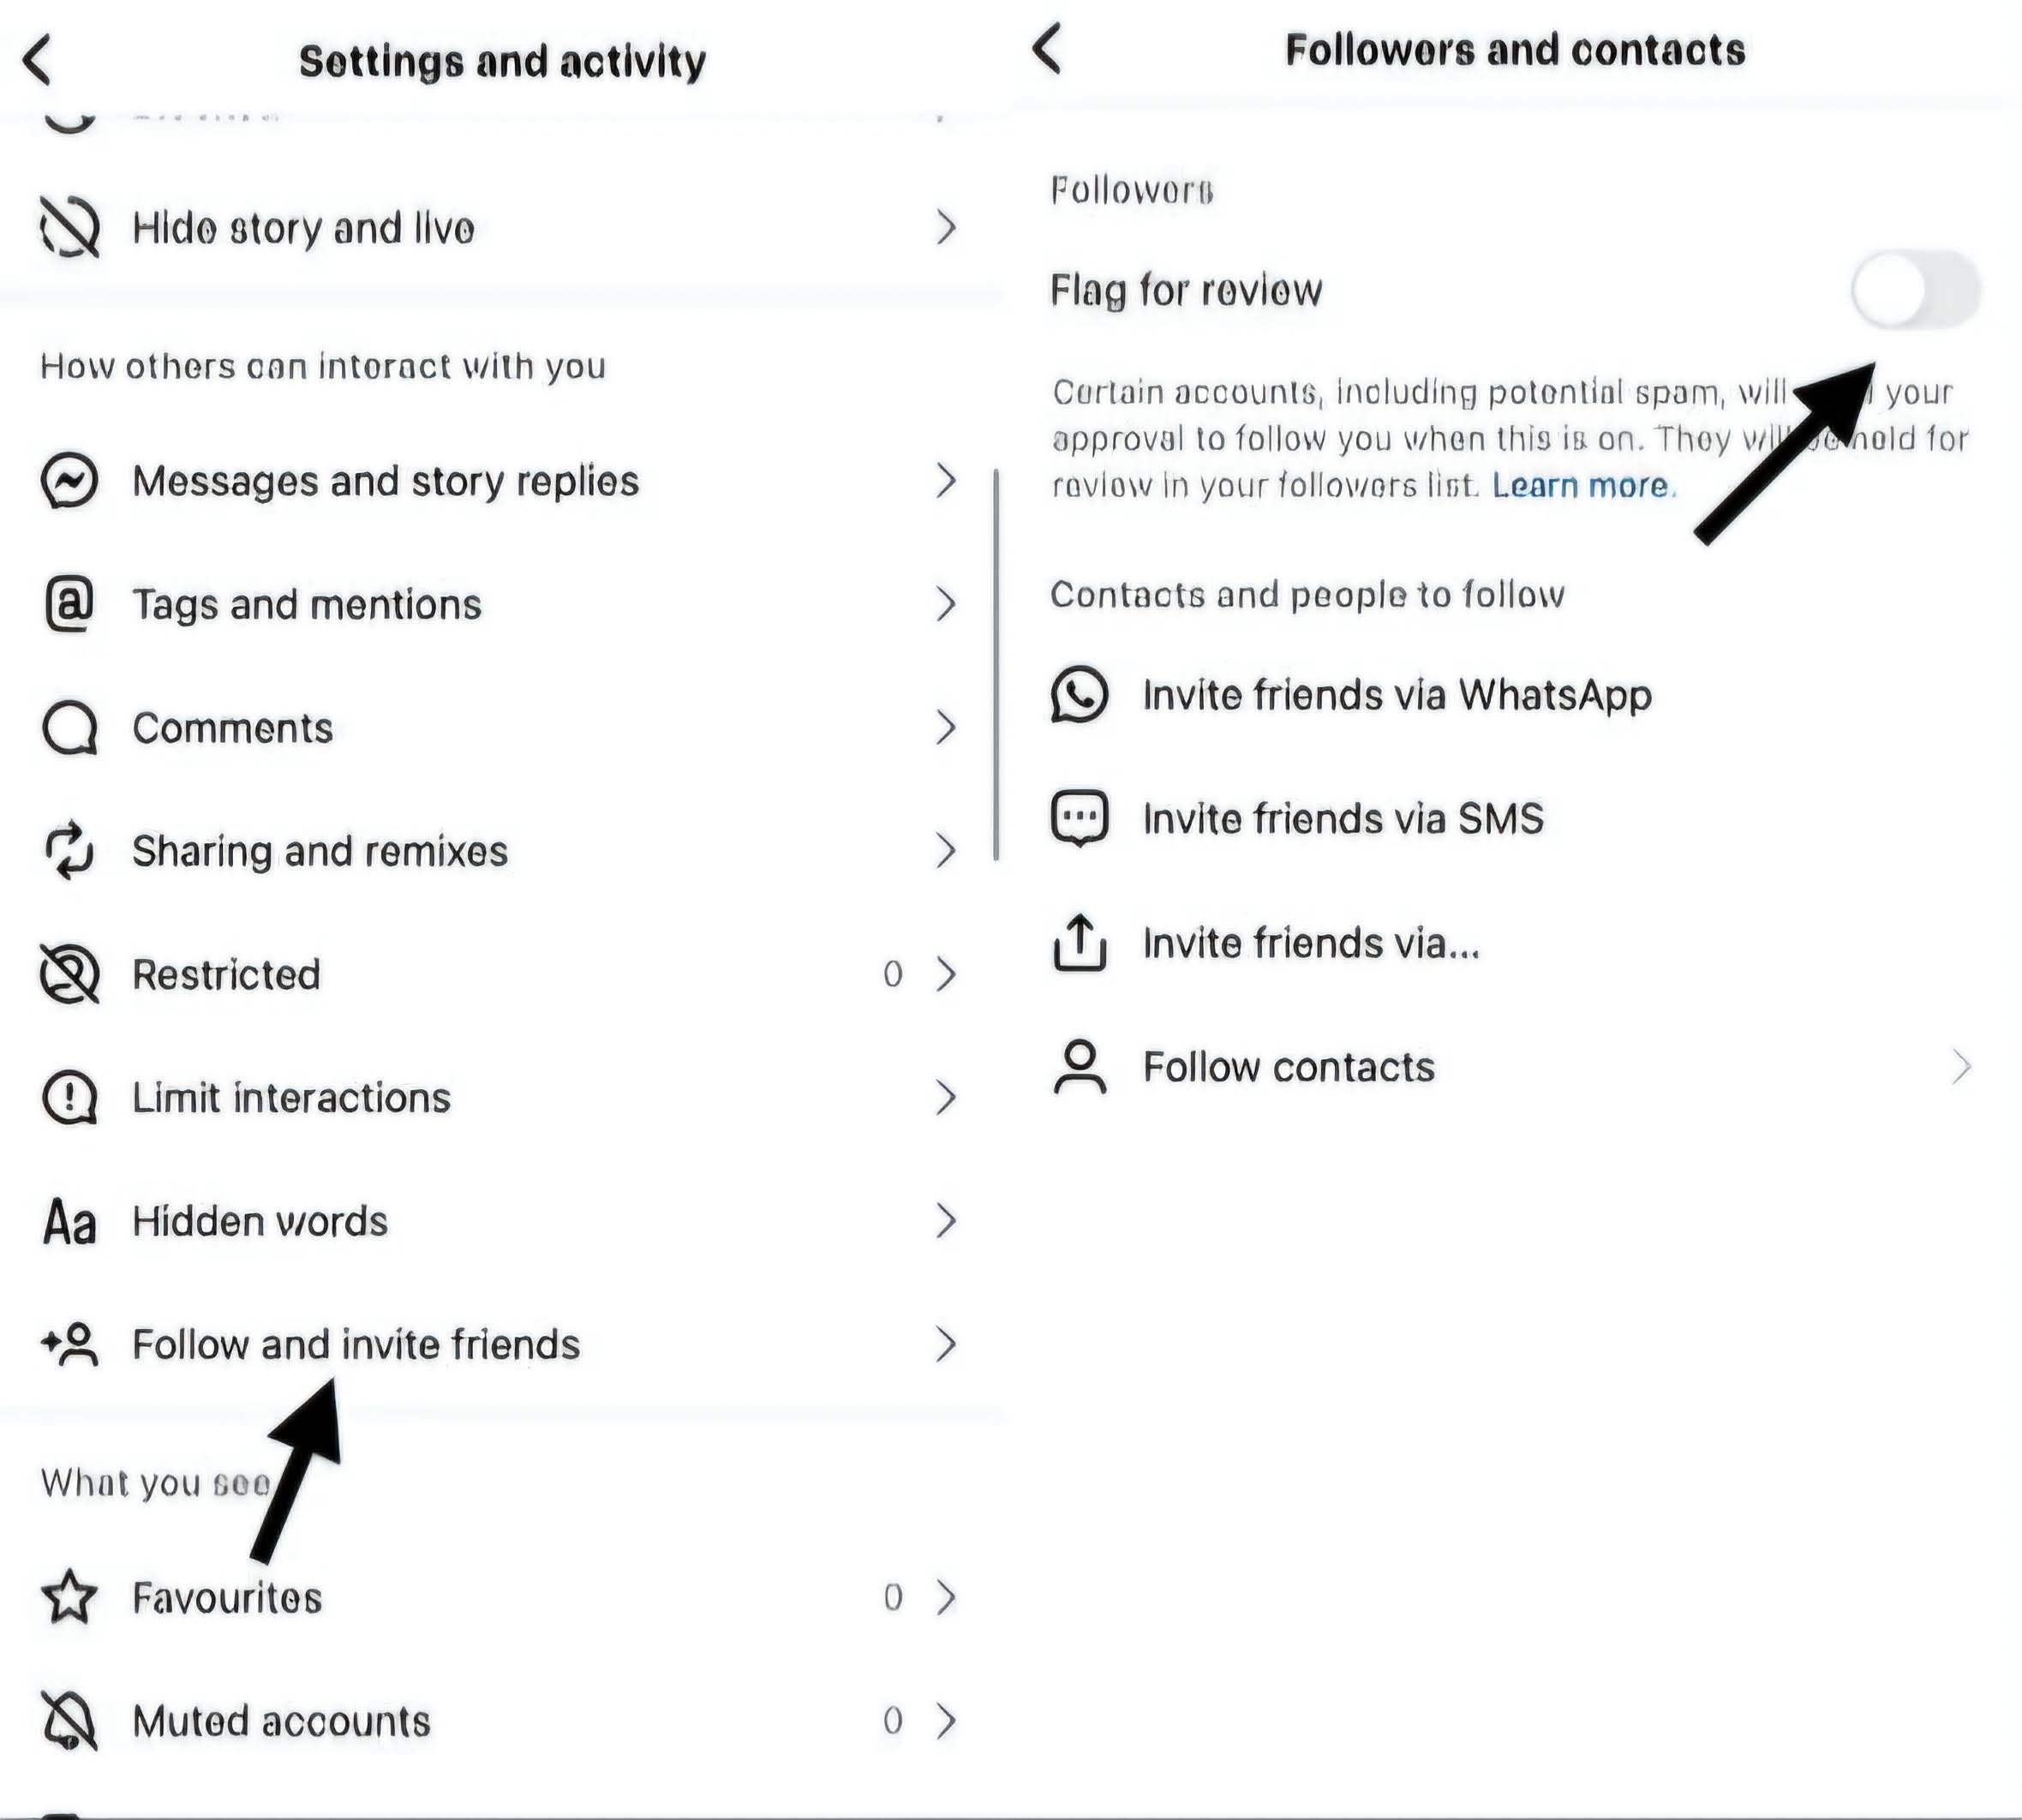Open Limit interactions settings
This screenshot has height=1820, width=2022.
[291, 1098]
